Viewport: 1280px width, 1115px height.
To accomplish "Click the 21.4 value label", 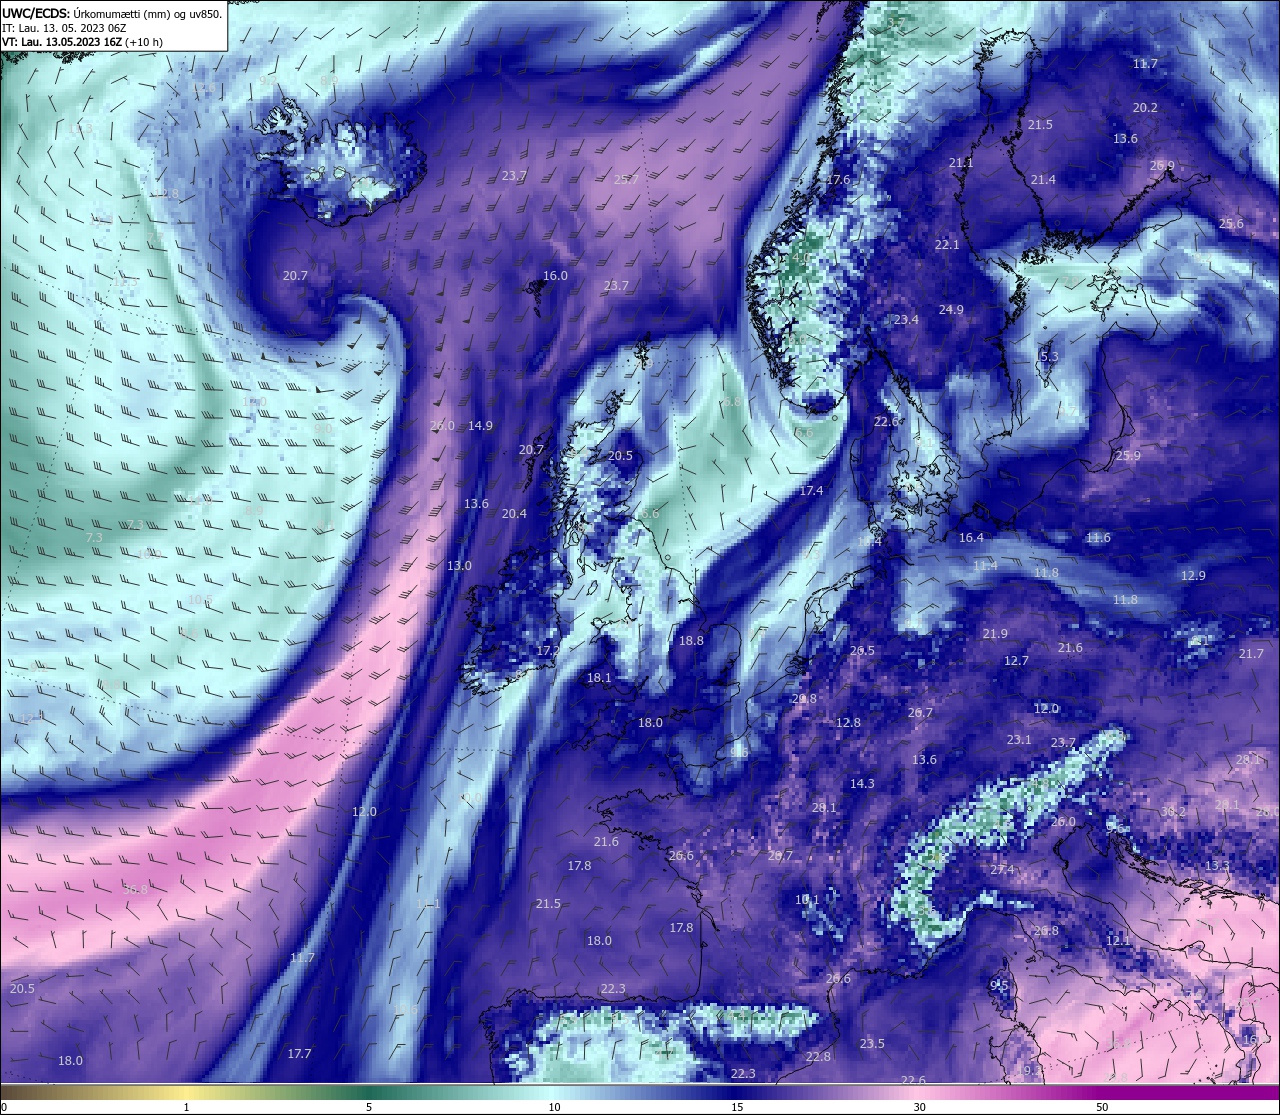I will pos(1043,180).
